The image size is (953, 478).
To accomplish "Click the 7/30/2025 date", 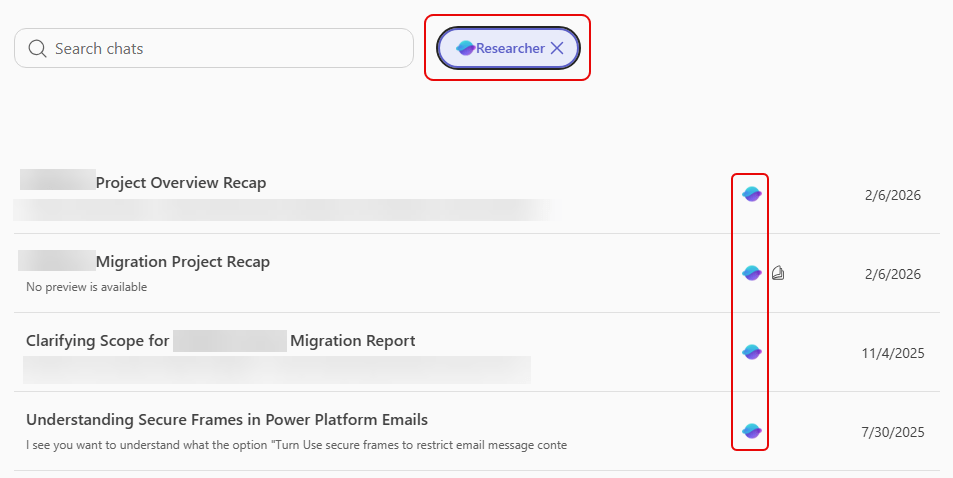I will [894, 432].
